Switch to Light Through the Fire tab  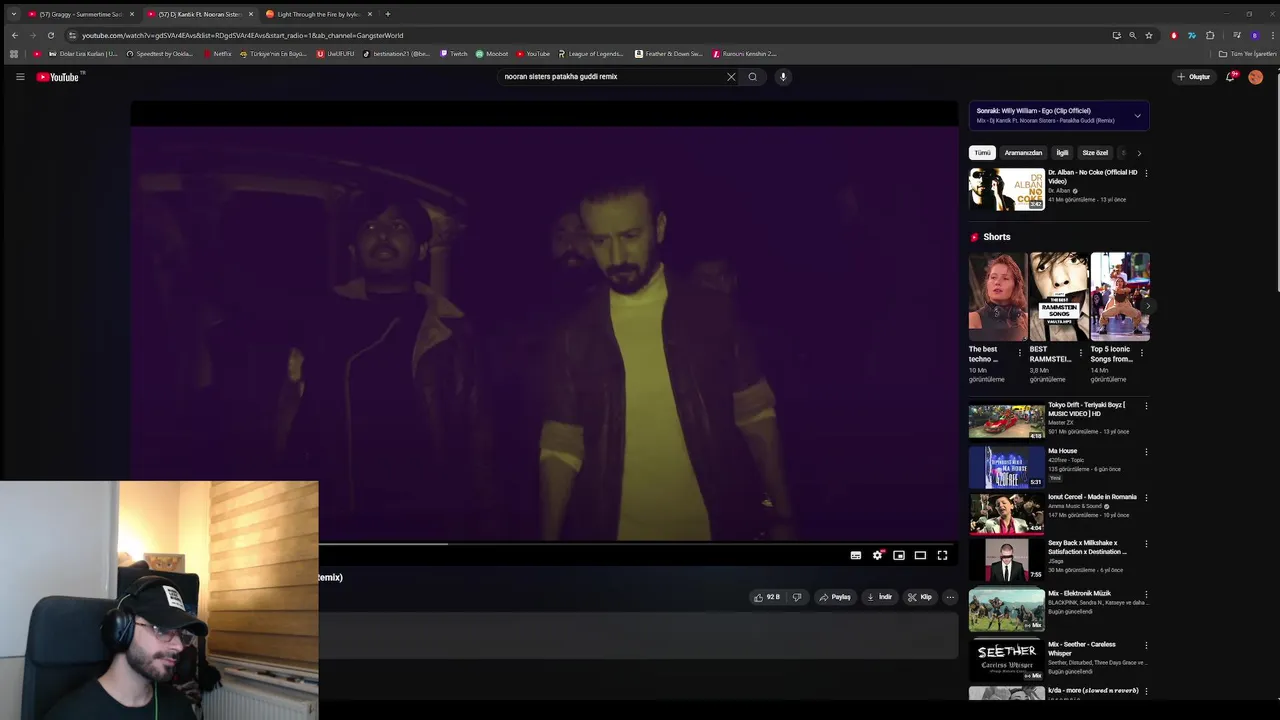point(318,14)
